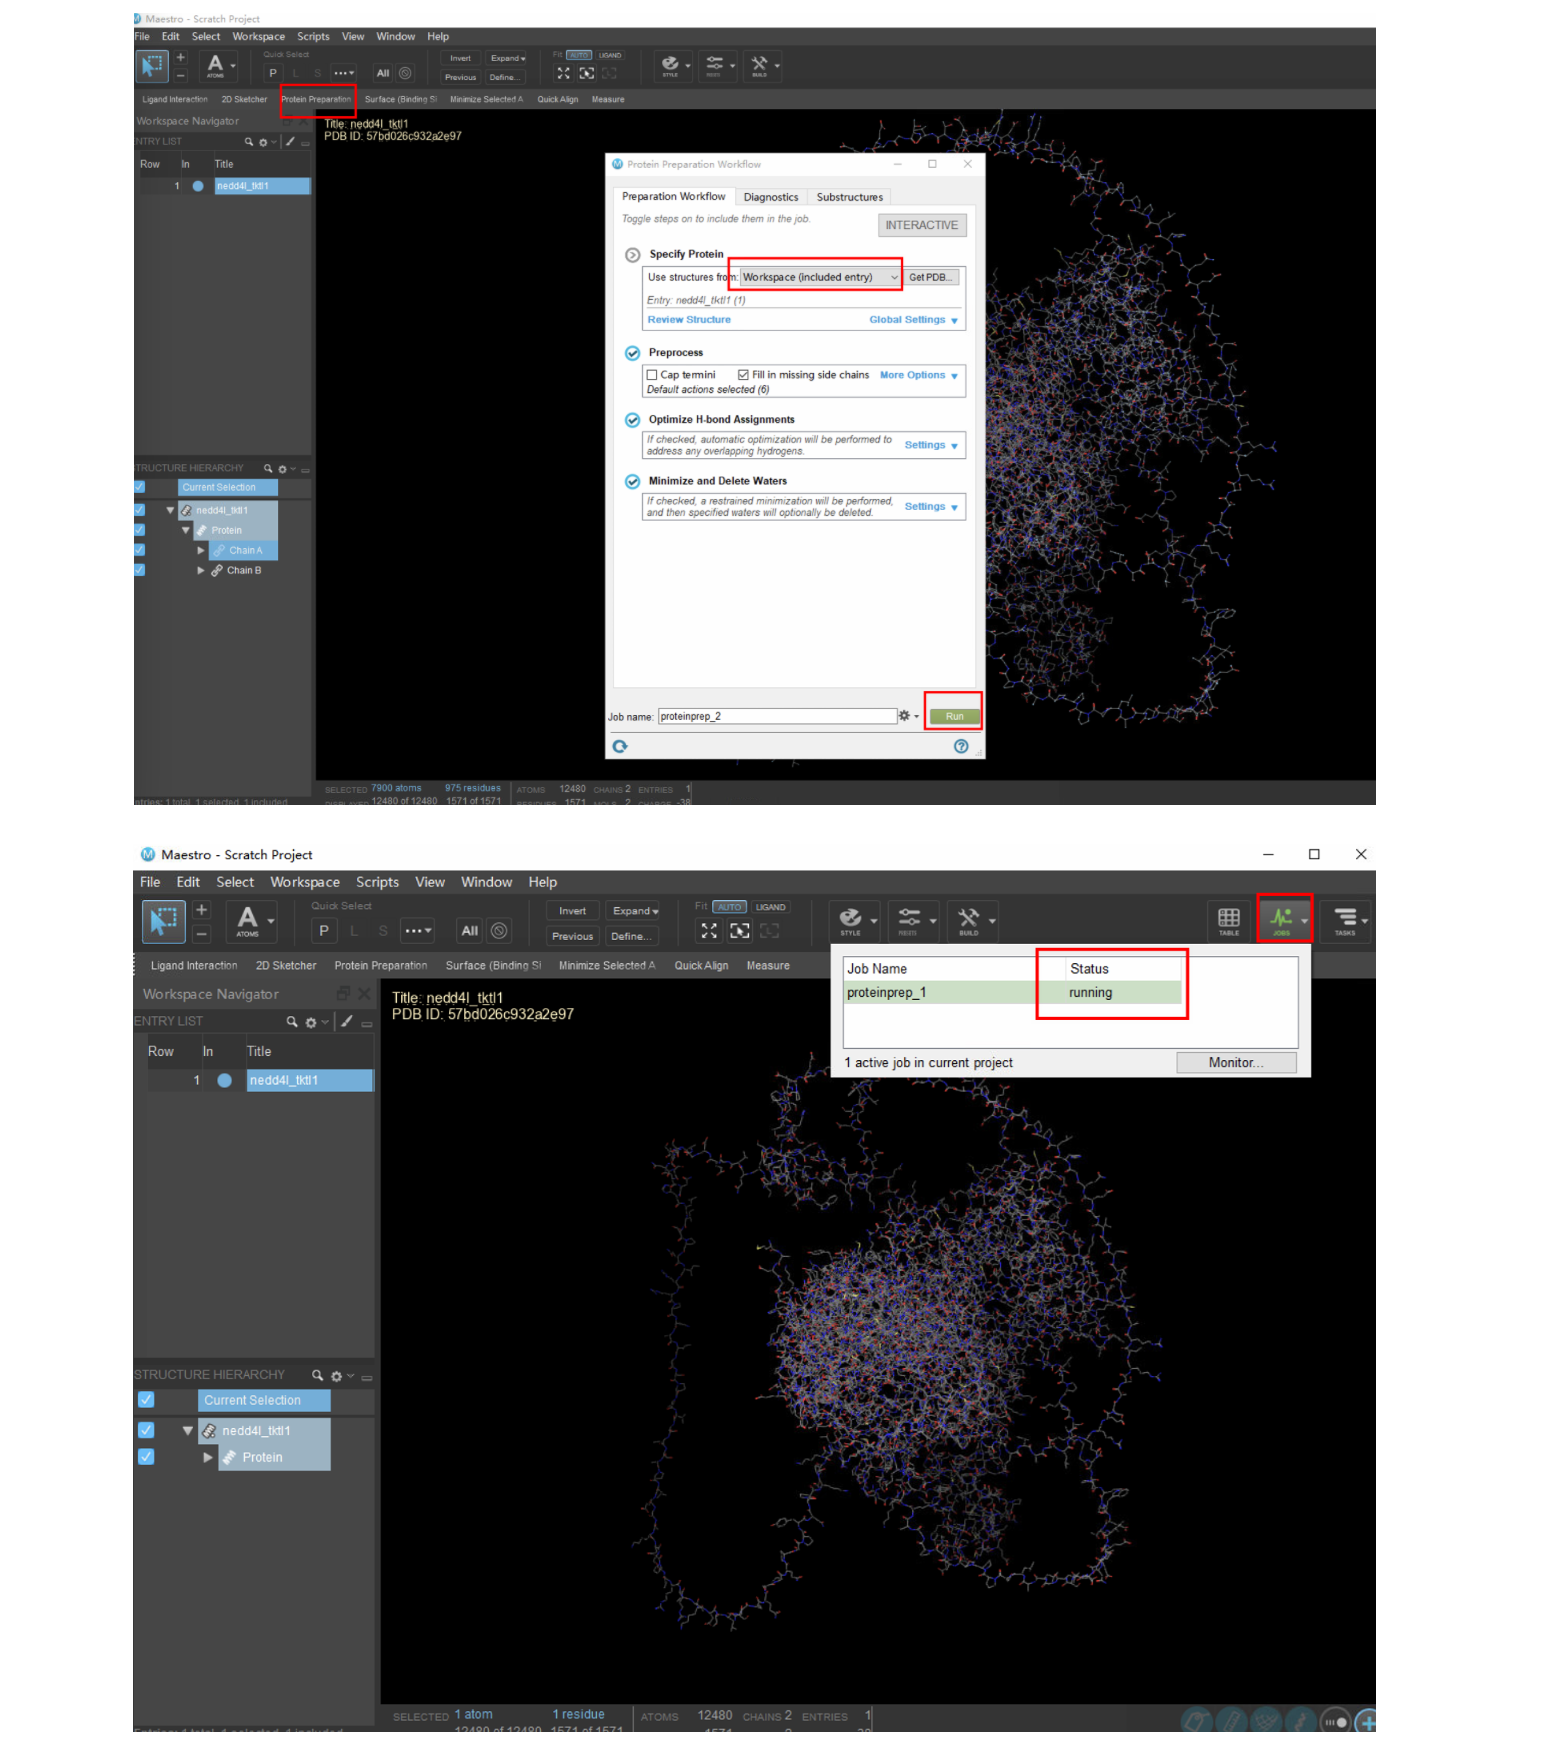1544x1754 pixels.
Task: Switch to the Diagnostics tab
Action: (x=771, y=197)
